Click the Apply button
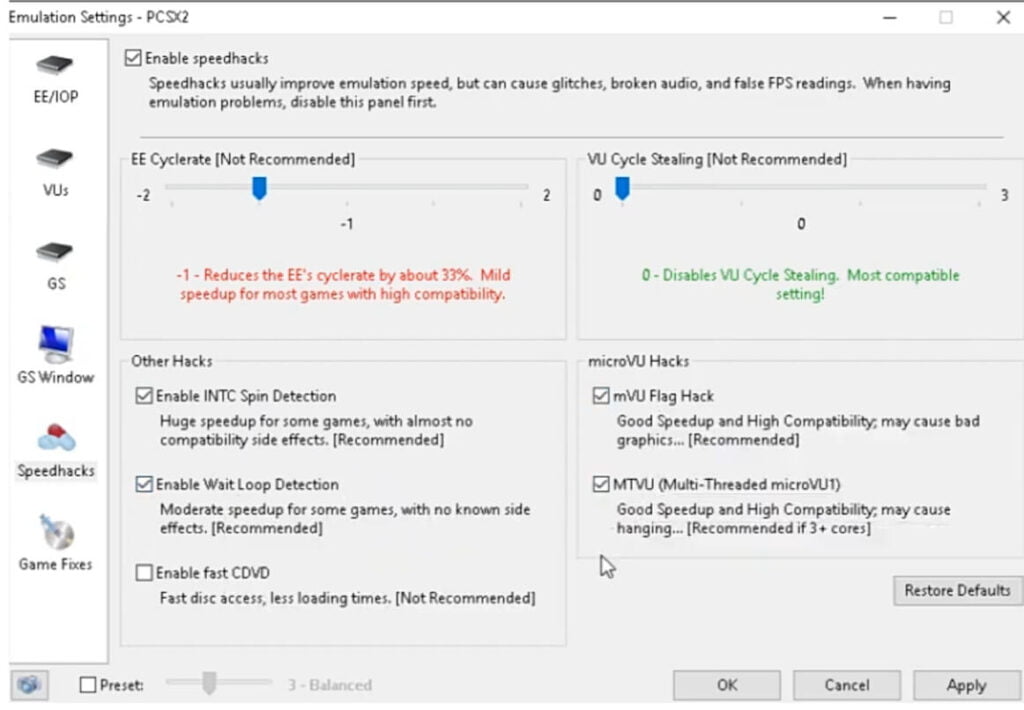The image size is (1024, 710). pos(967,685)
